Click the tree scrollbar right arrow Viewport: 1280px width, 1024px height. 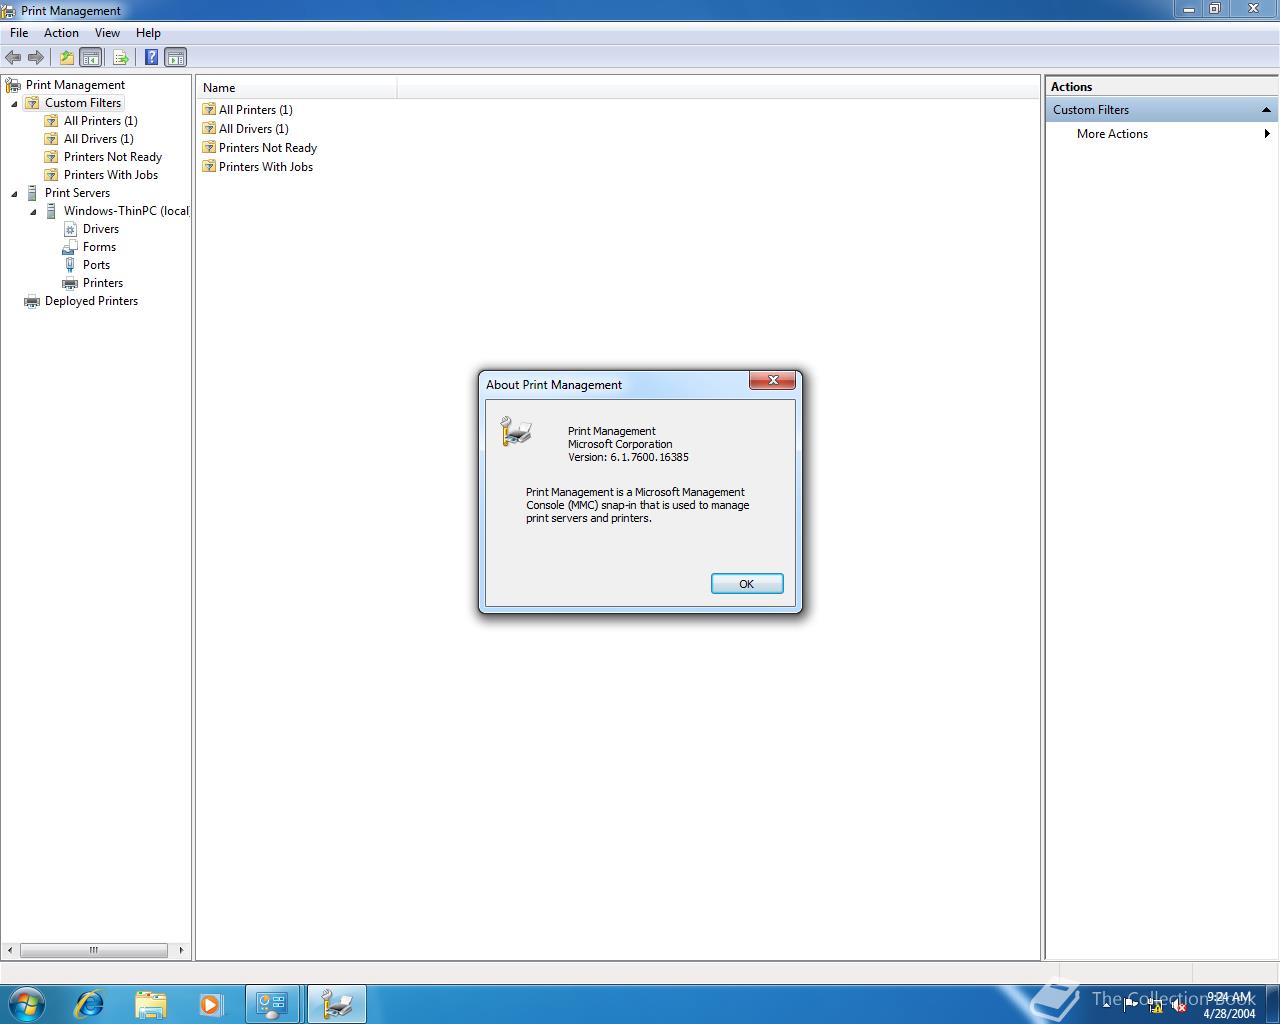click(181, 950)
